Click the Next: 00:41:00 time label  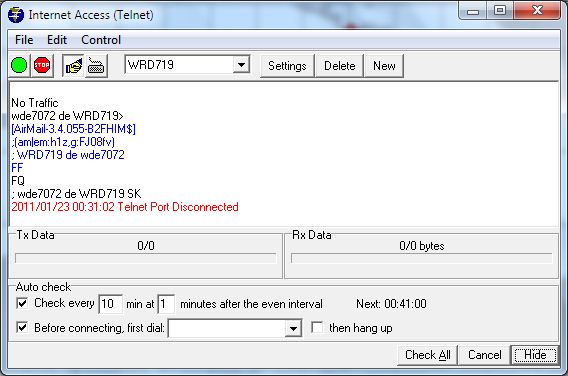[x=391, y=304]
